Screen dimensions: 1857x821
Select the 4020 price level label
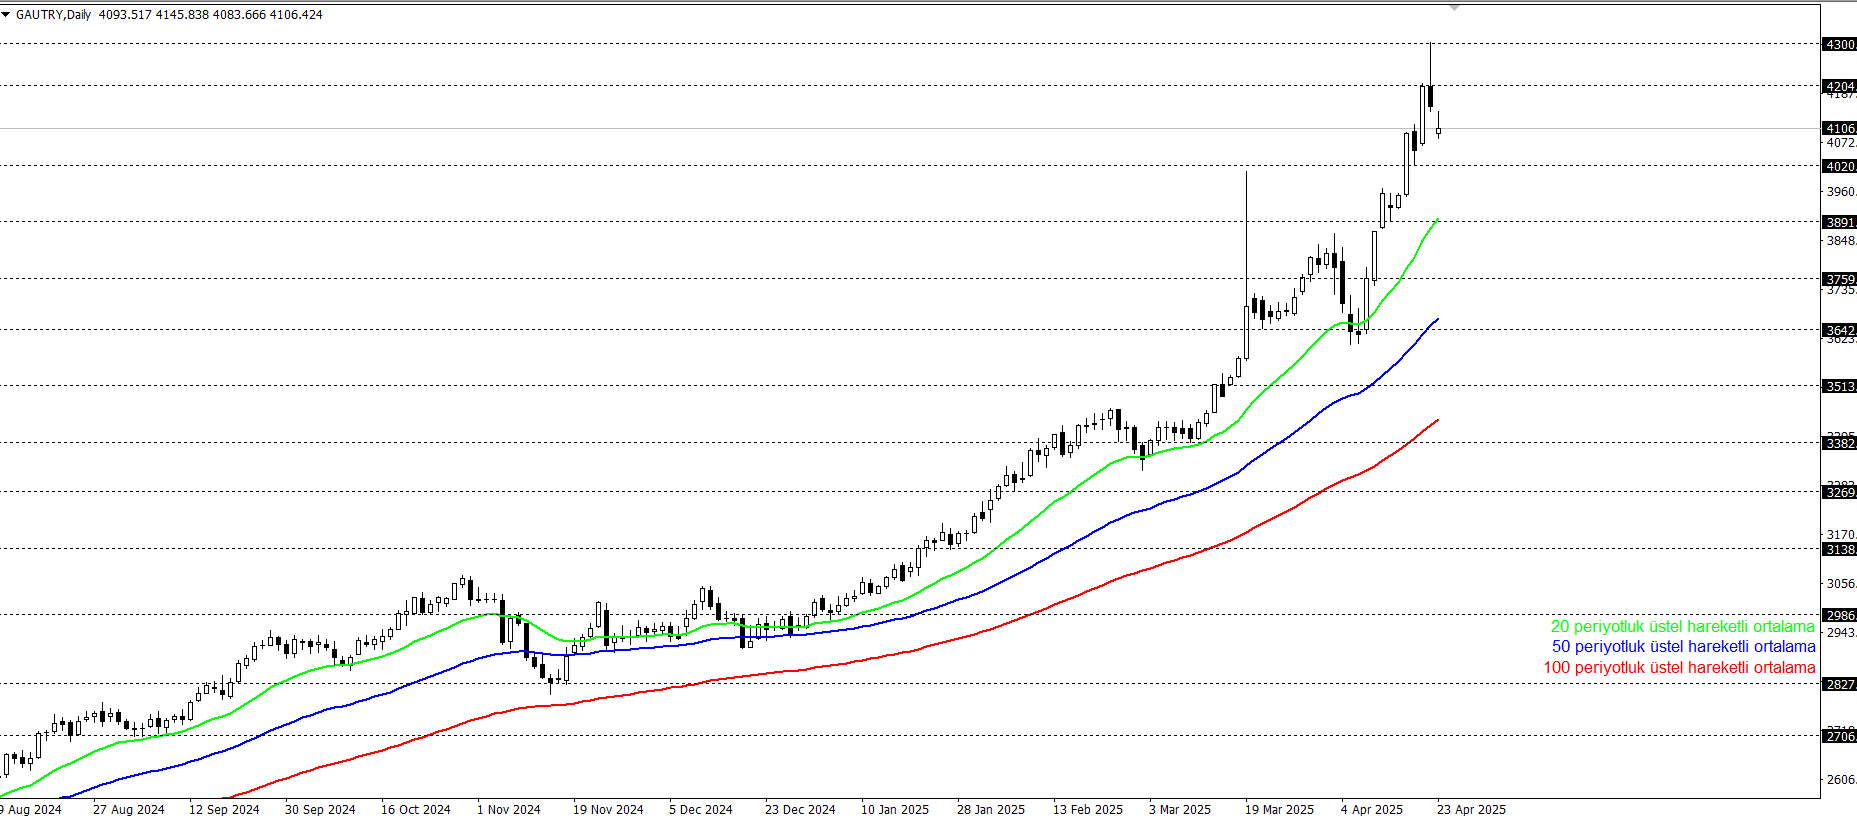coord(1839,166)
